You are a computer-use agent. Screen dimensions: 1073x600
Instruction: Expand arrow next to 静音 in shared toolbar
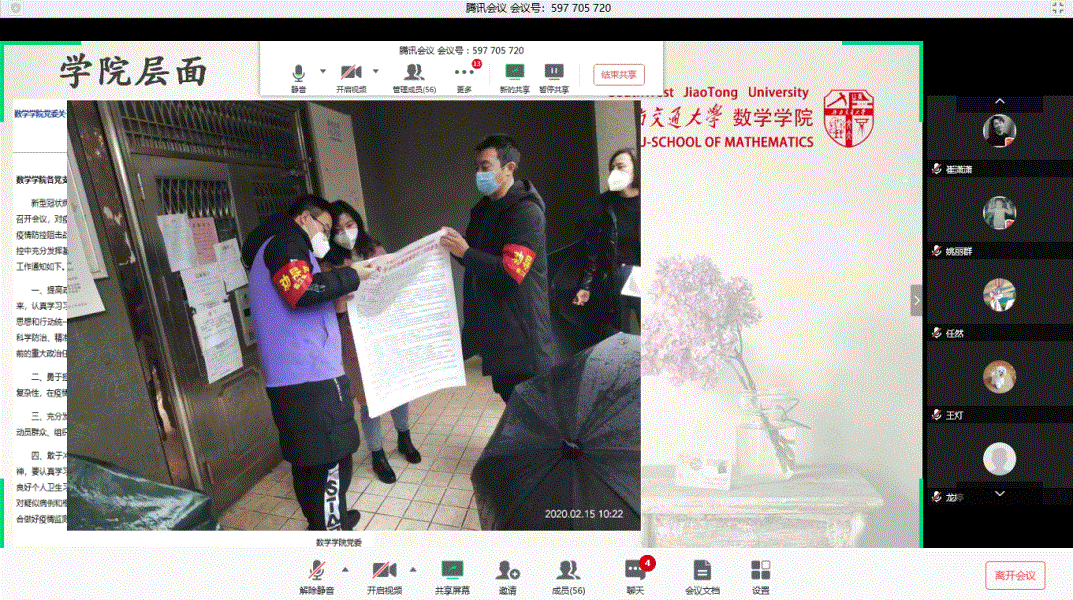tap(323, 71)
